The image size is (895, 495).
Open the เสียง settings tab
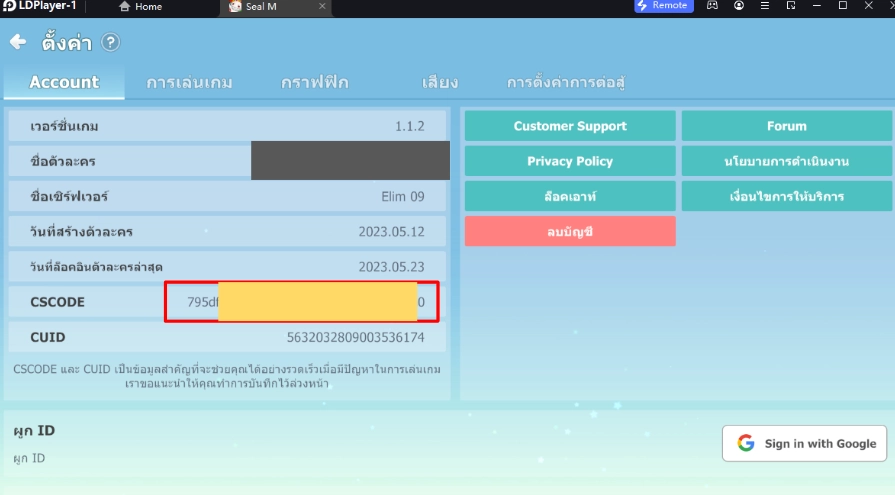[440, 83]
